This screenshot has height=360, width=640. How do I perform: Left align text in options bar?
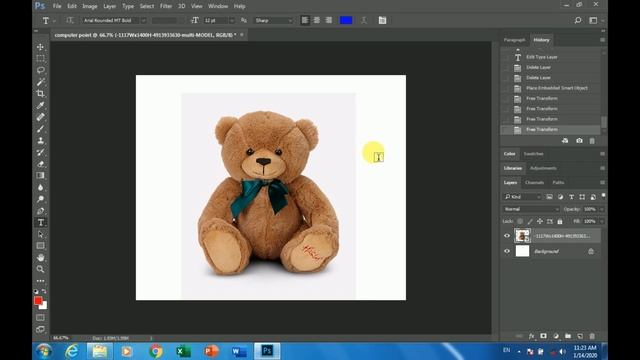305,20
